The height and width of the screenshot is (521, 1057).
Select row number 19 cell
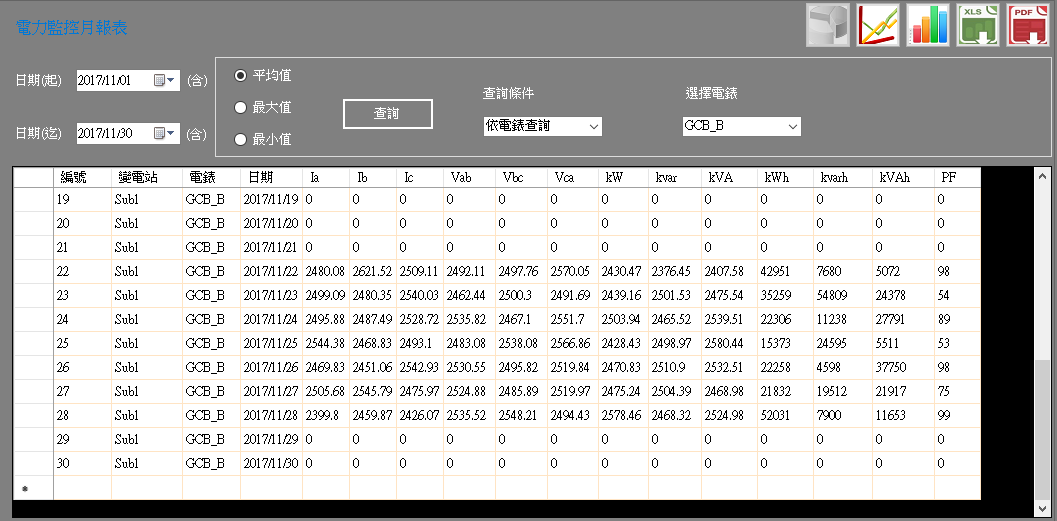tap(82, 200)
